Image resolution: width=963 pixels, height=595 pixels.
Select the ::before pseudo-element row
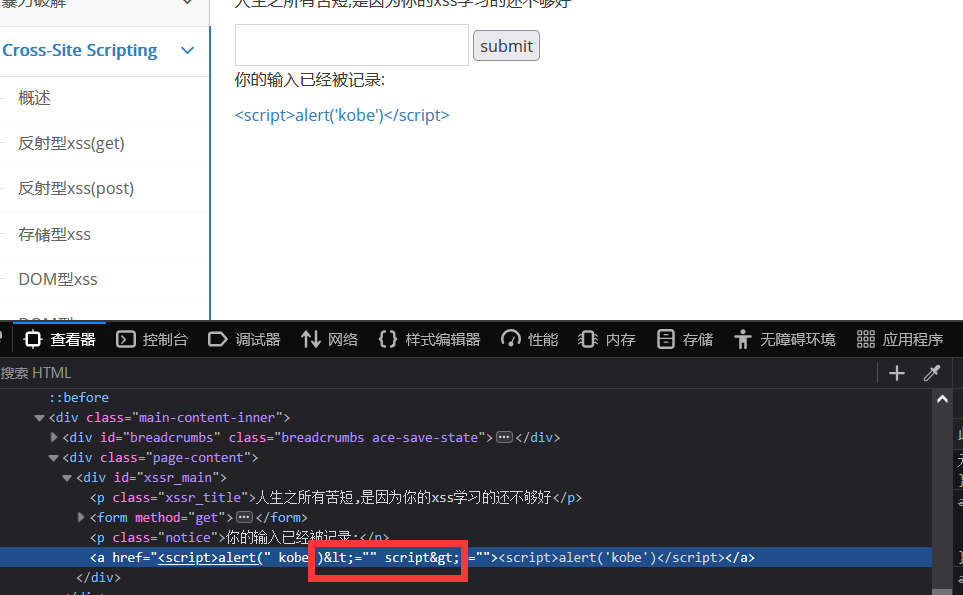point(79,398)
